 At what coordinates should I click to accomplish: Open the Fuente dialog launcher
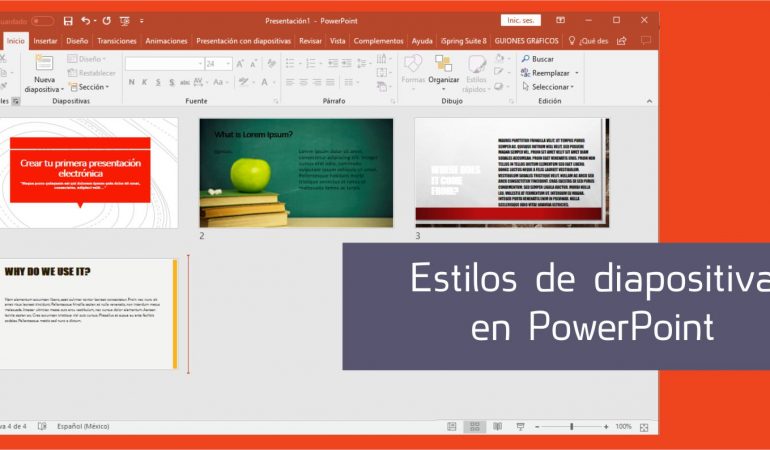(276, 101)
